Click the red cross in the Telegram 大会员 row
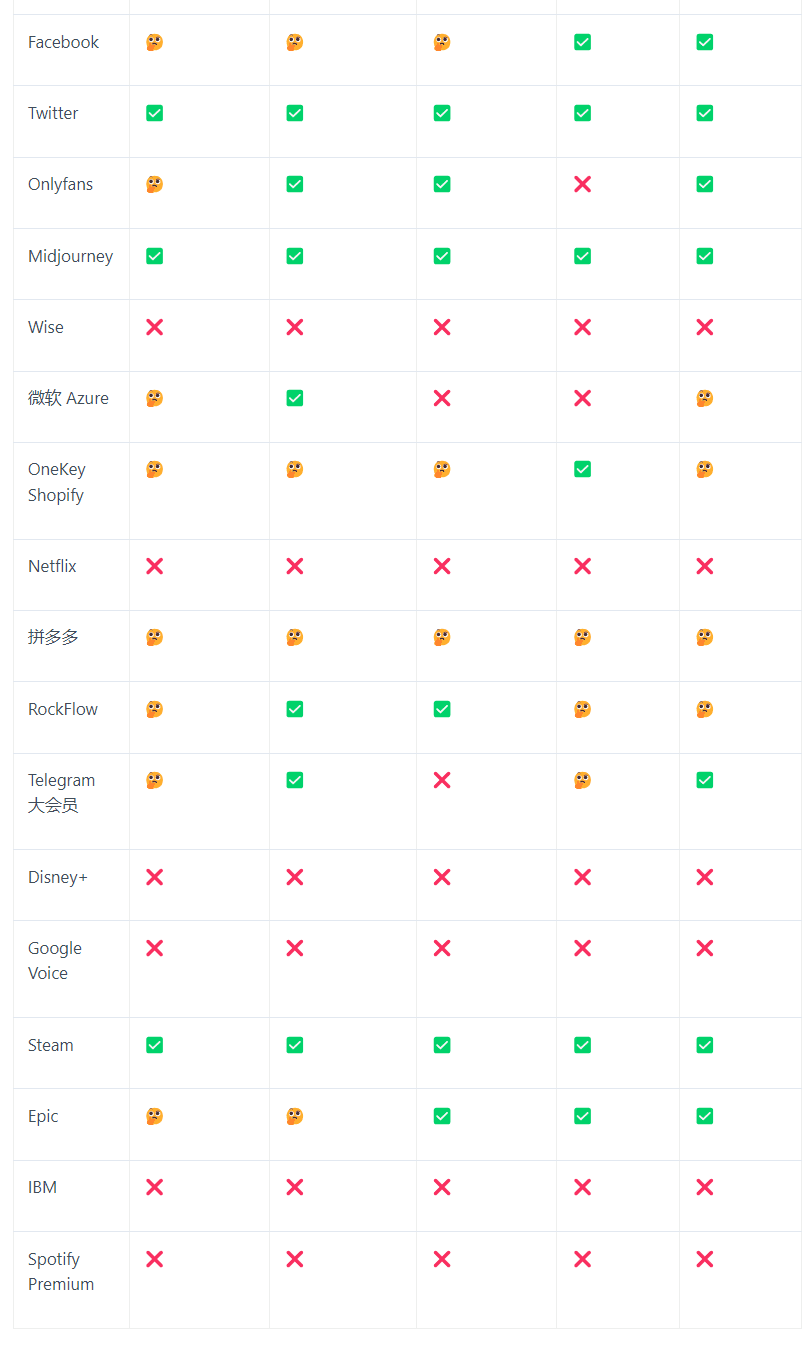This screenshot has width=808, height=1347. coord(442,780)
